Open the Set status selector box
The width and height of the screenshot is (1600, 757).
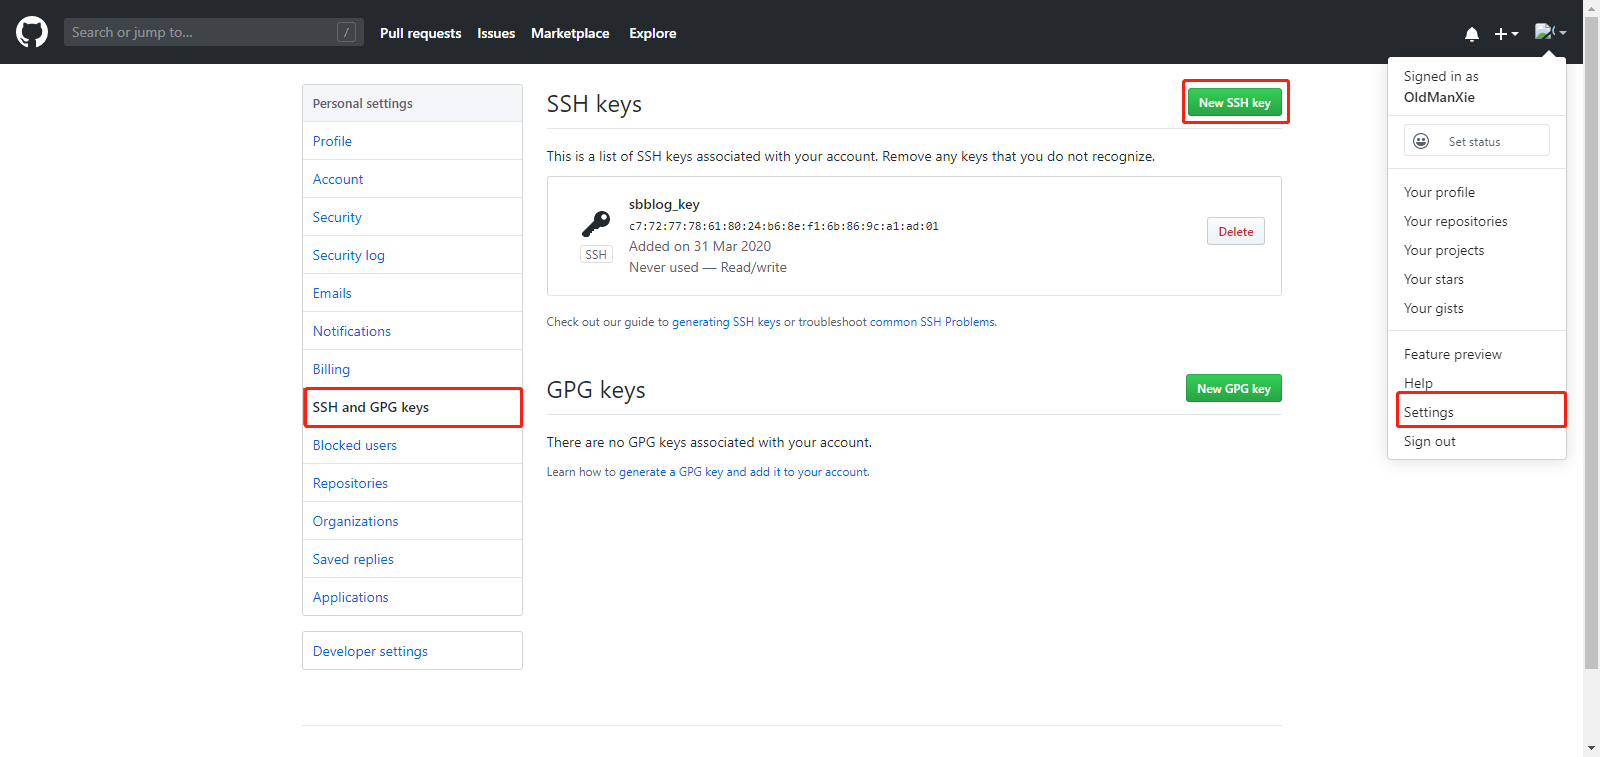1477,140
